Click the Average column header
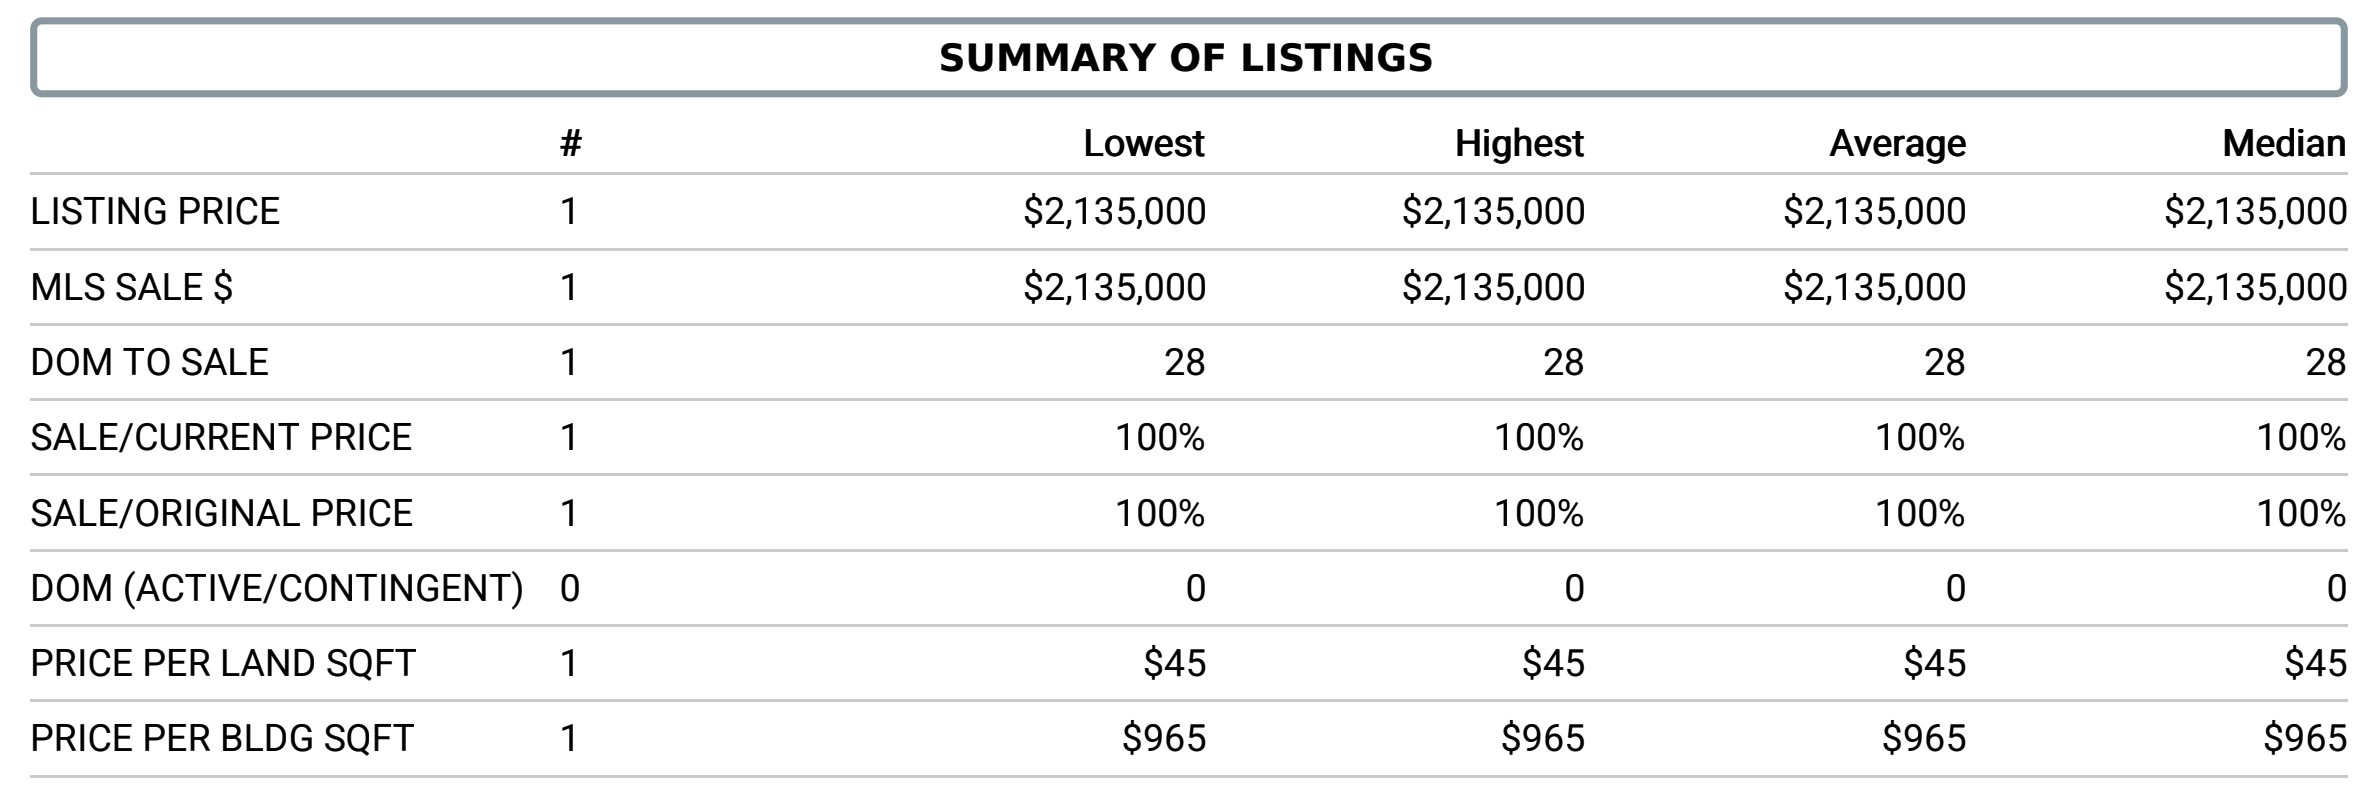This screenshot has height=812, width=2378. click(1897, 144)
